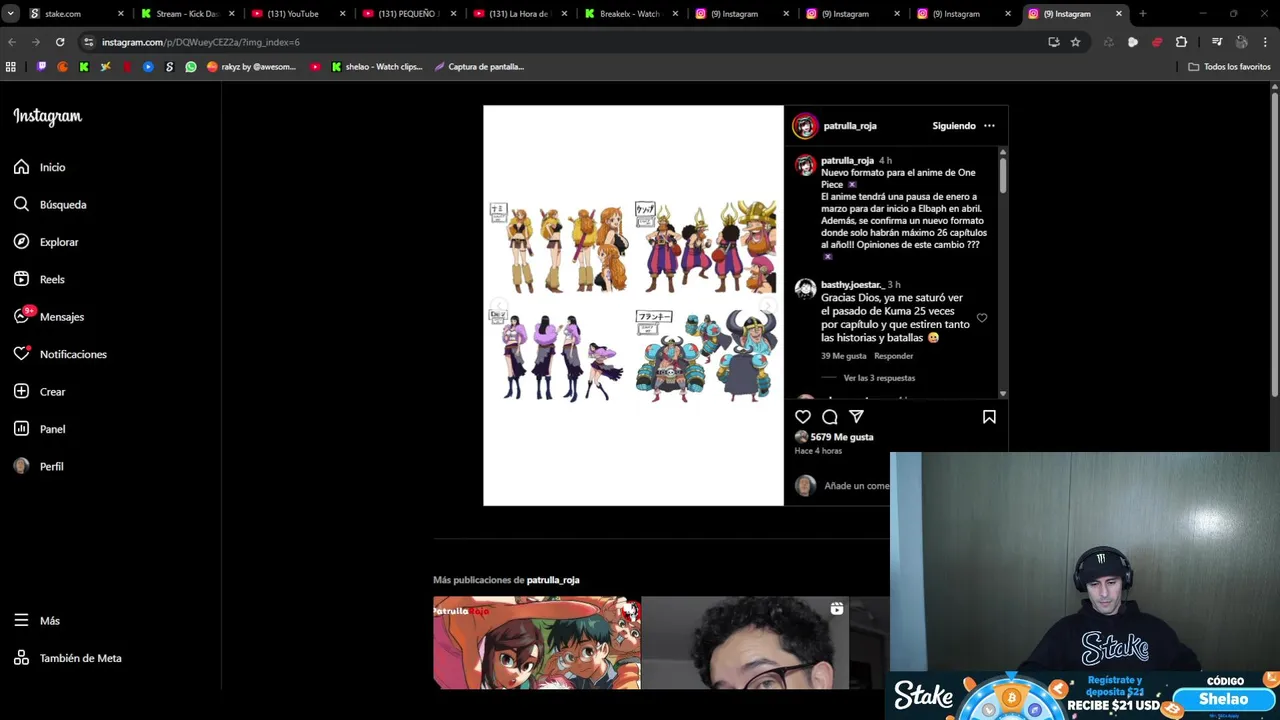Open Twitch bookmark icon

pos(41,67)
